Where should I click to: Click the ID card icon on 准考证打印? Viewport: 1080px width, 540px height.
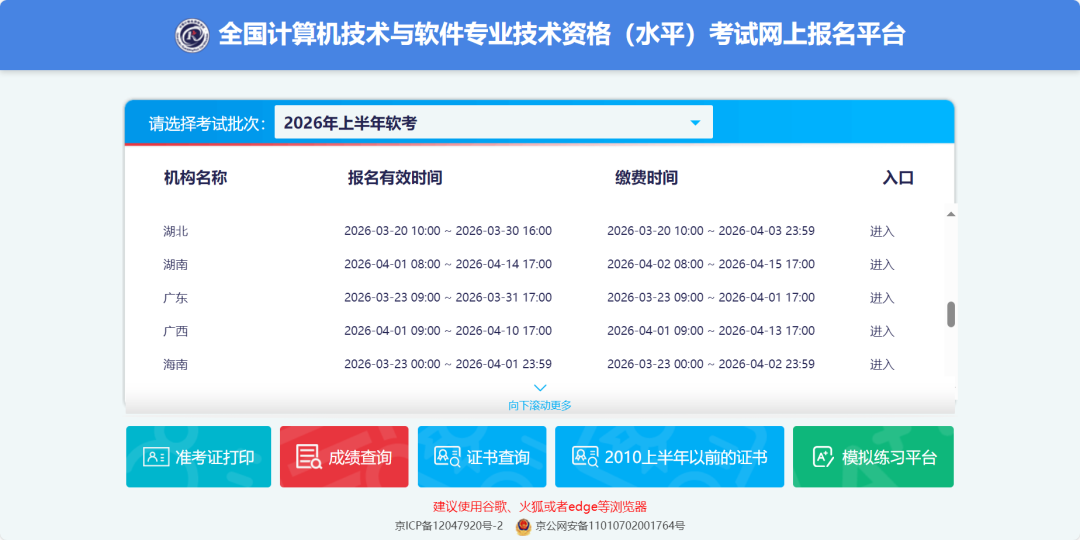click(156, 457)
